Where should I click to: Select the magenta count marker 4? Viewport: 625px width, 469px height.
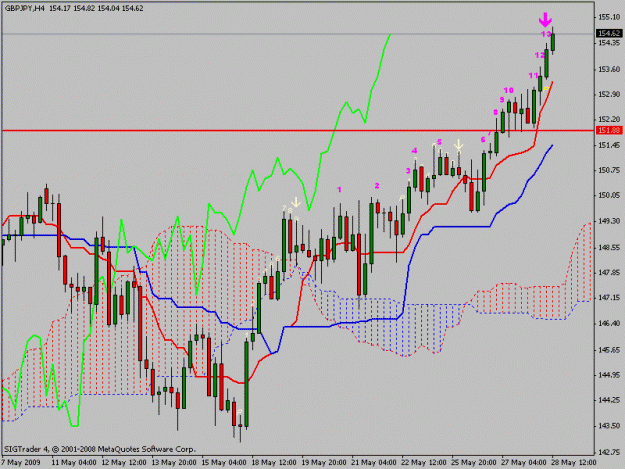point(415,151)
